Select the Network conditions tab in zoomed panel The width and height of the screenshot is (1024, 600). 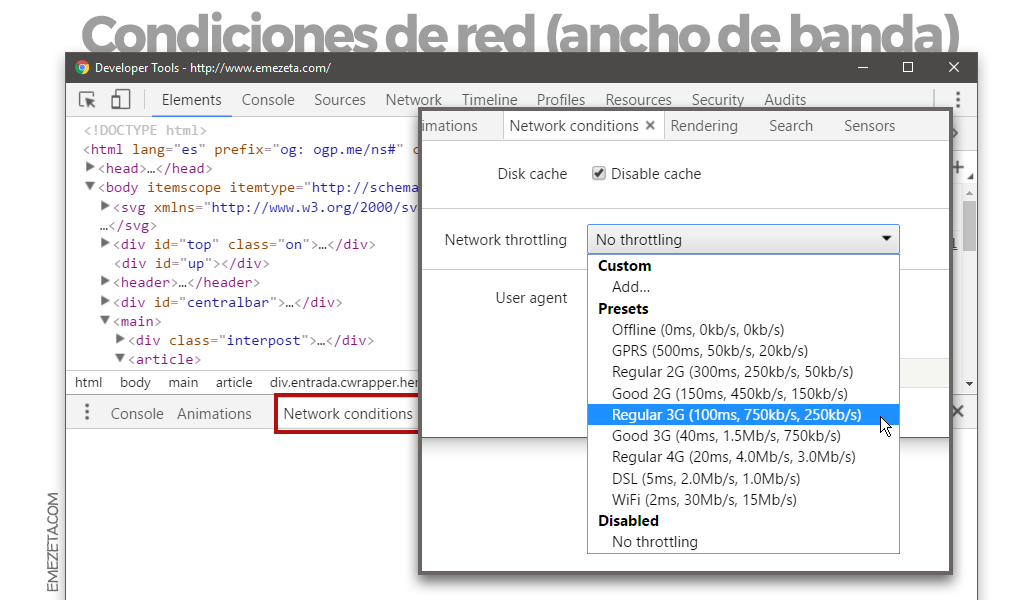click(x=574, y=126)
